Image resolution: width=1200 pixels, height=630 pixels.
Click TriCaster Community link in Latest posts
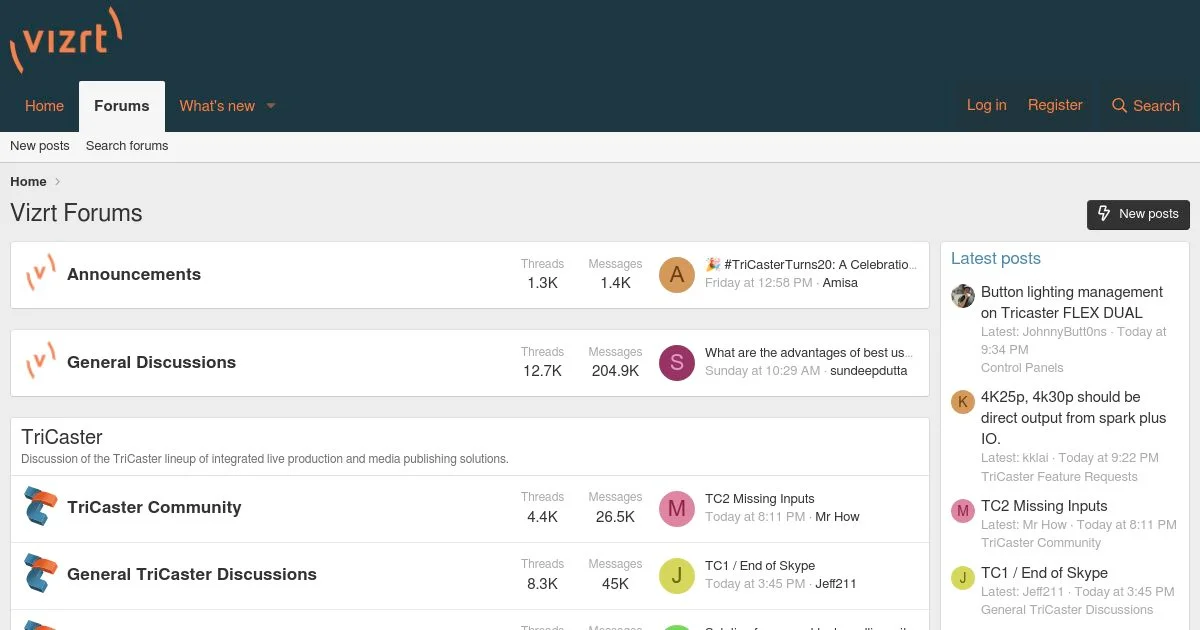pos(1041,543)
